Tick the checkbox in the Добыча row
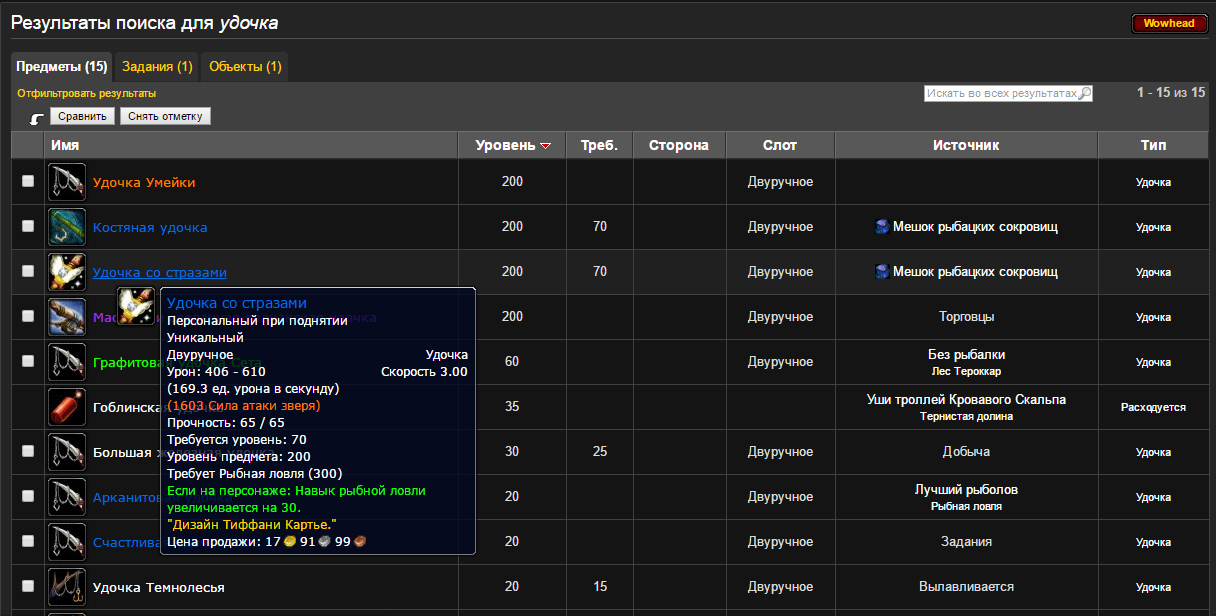This screenshot has width=1216, height=616. click(28, 451)
